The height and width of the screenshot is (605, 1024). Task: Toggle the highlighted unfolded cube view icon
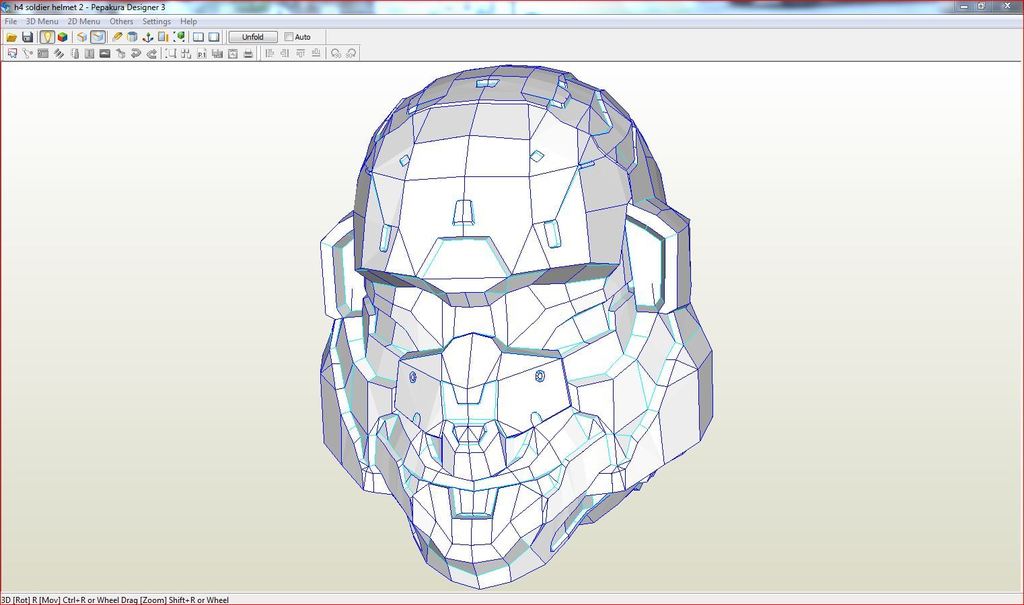click(x=98, y=37)
